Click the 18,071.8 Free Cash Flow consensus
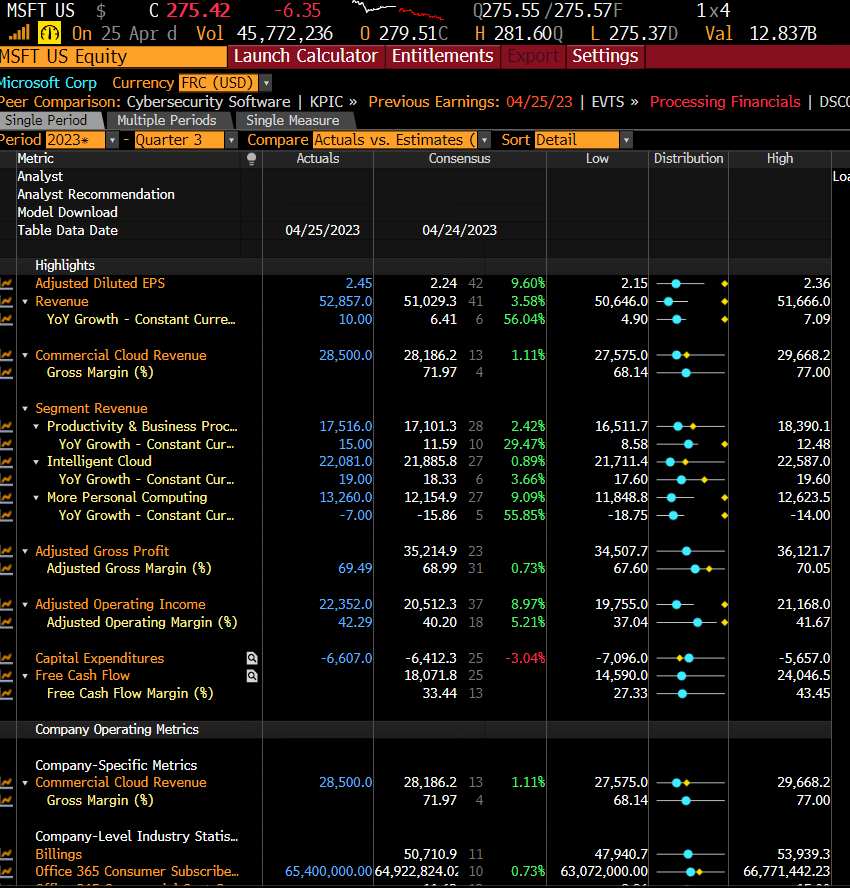This screenshot has width=850, height=888. pos(430,676)
